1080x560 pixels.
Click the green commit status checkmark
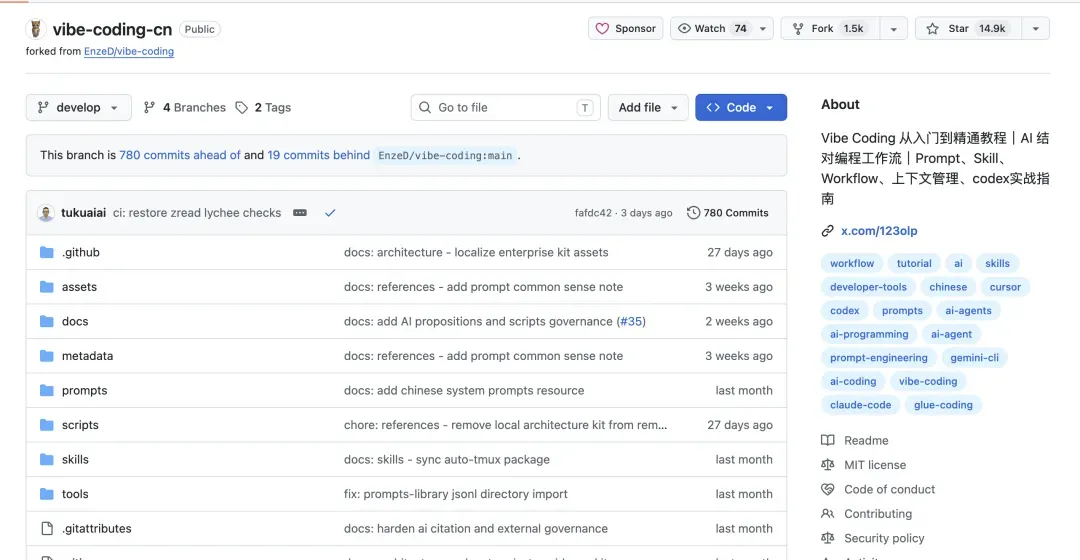[x=330, y=213]
